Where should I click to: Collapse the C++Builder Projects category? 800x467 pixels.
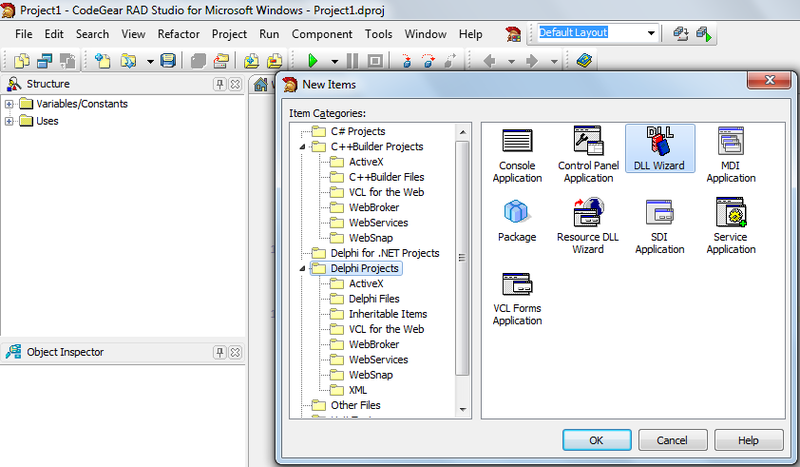[302, 147]
